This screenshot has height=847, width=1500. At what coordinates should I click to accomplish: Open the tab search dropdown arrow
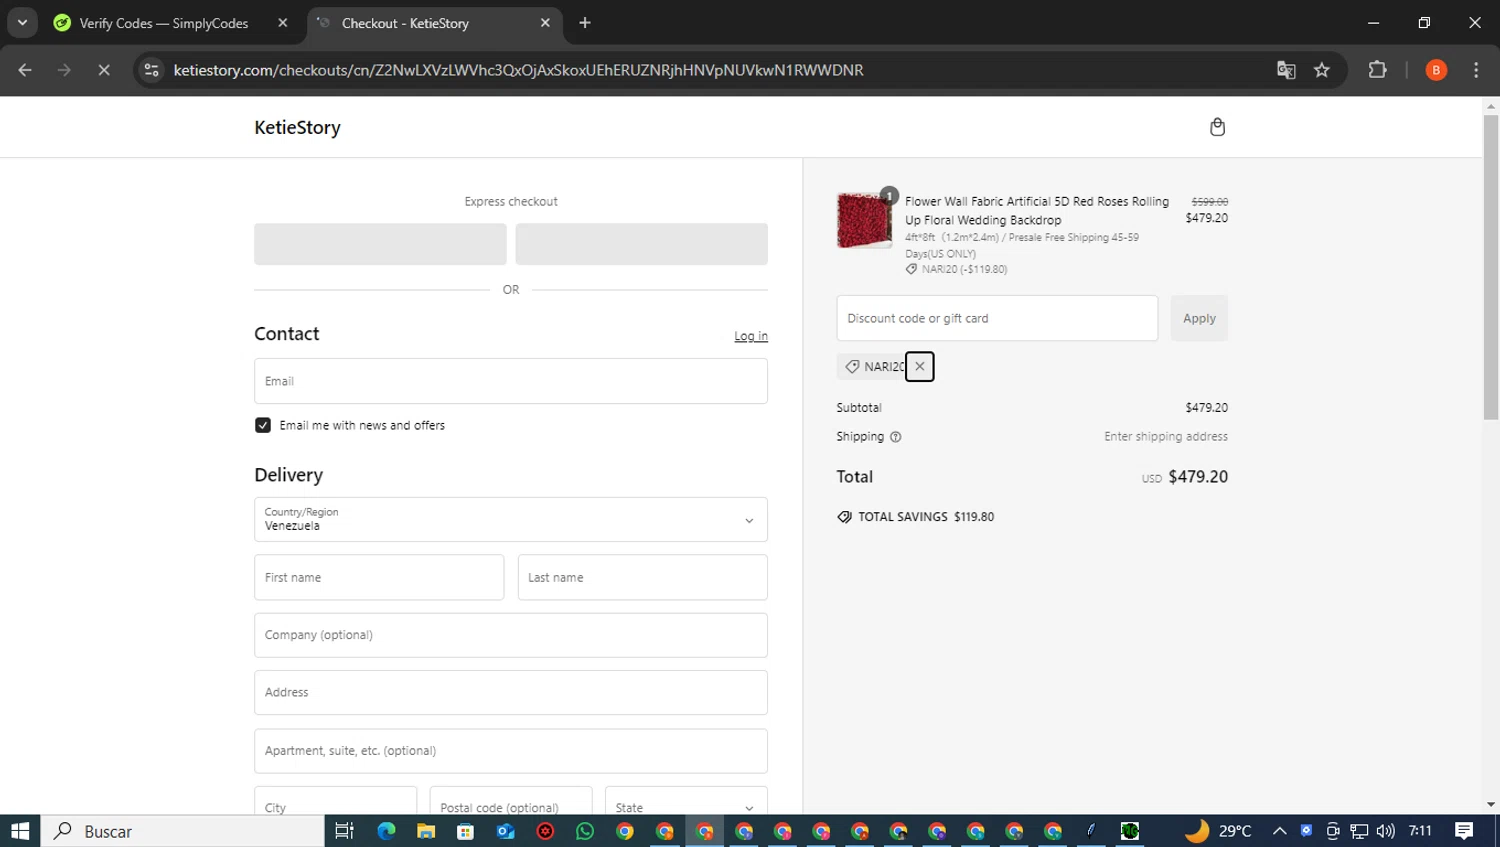(x=22, y=22)
